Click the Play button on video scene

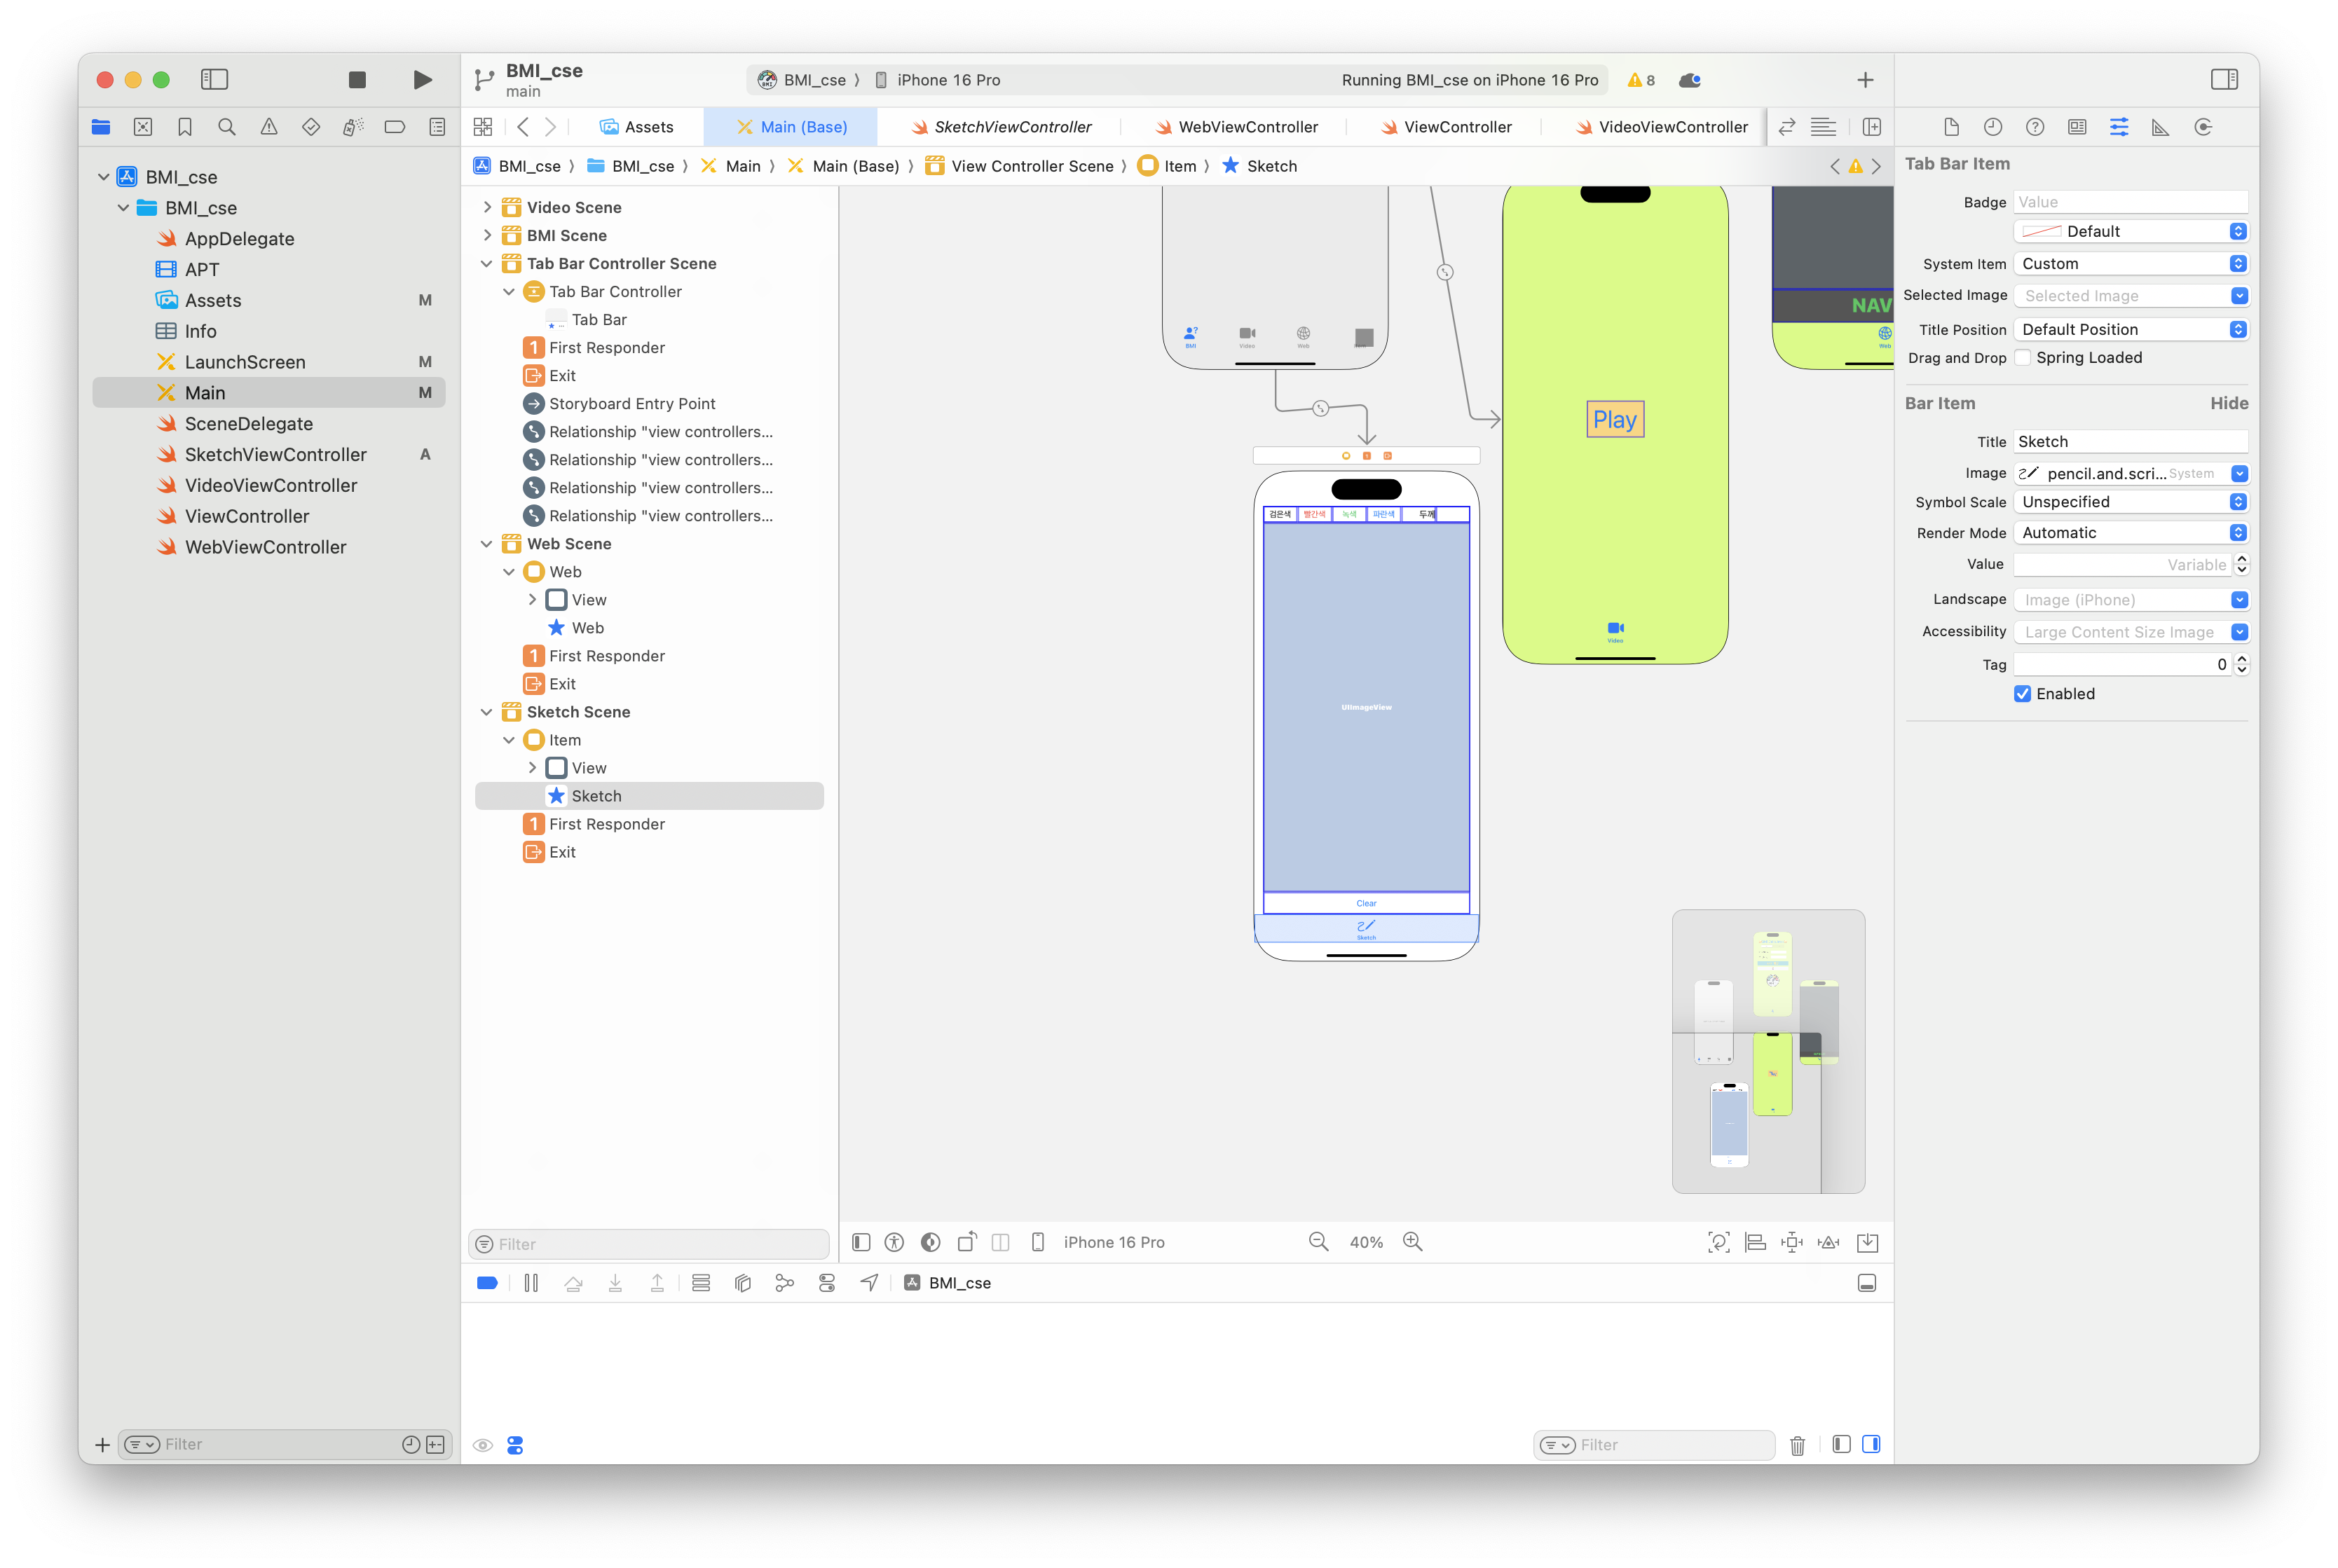pos(1614,420)
